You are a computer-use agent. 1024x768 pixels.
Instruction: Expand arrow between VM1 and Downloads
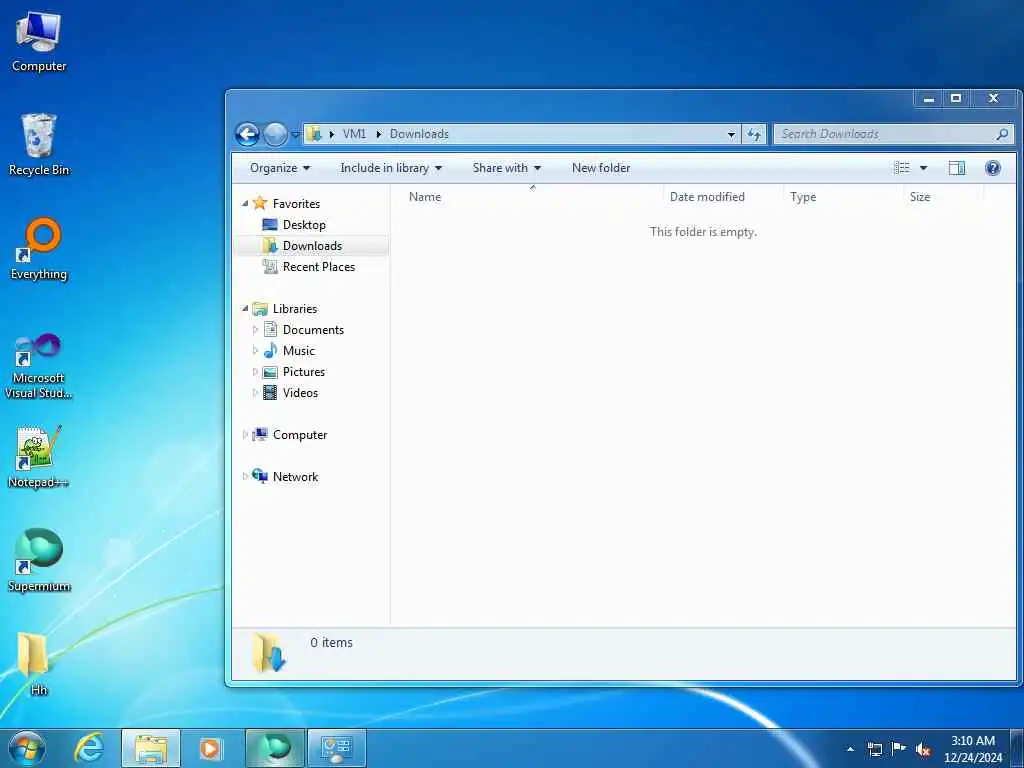[378, 134]
